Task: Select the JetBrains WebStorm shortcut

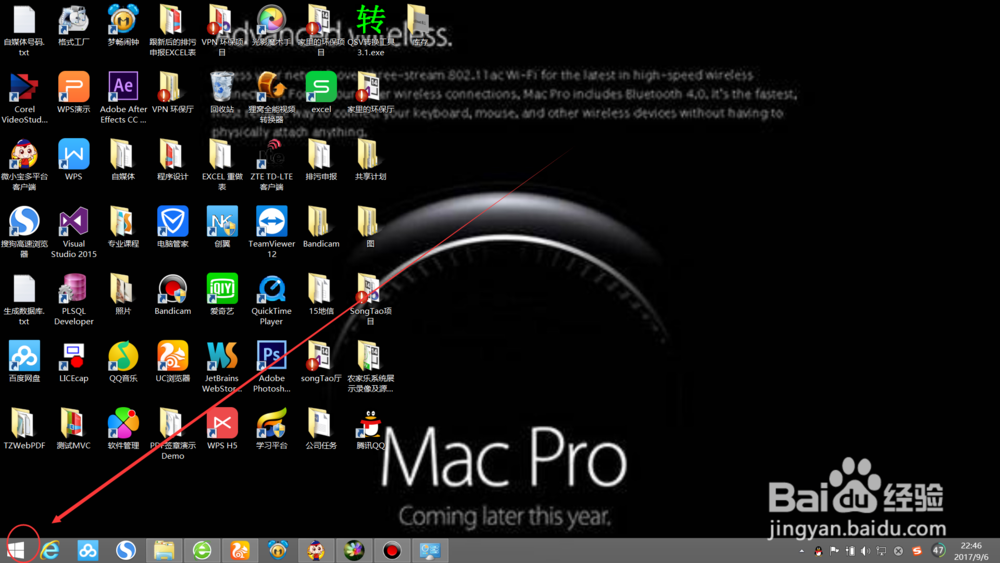Action: coord(222,367)
